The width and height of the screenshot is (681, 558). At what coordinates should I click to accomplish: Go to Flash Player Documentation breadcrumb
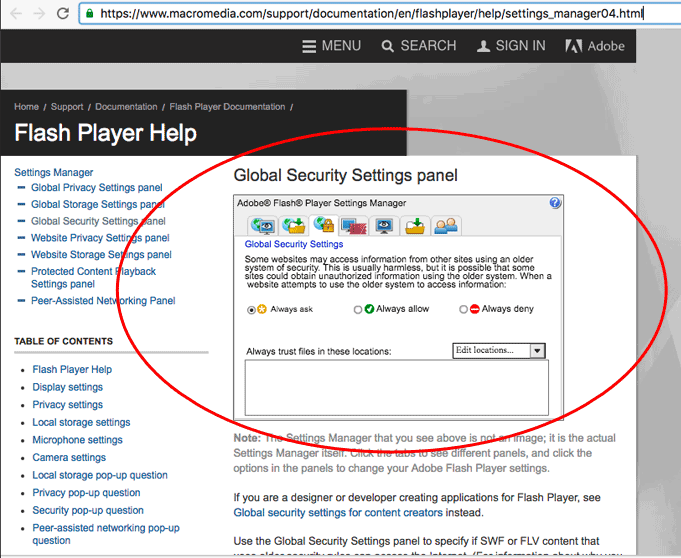(227, 107)
